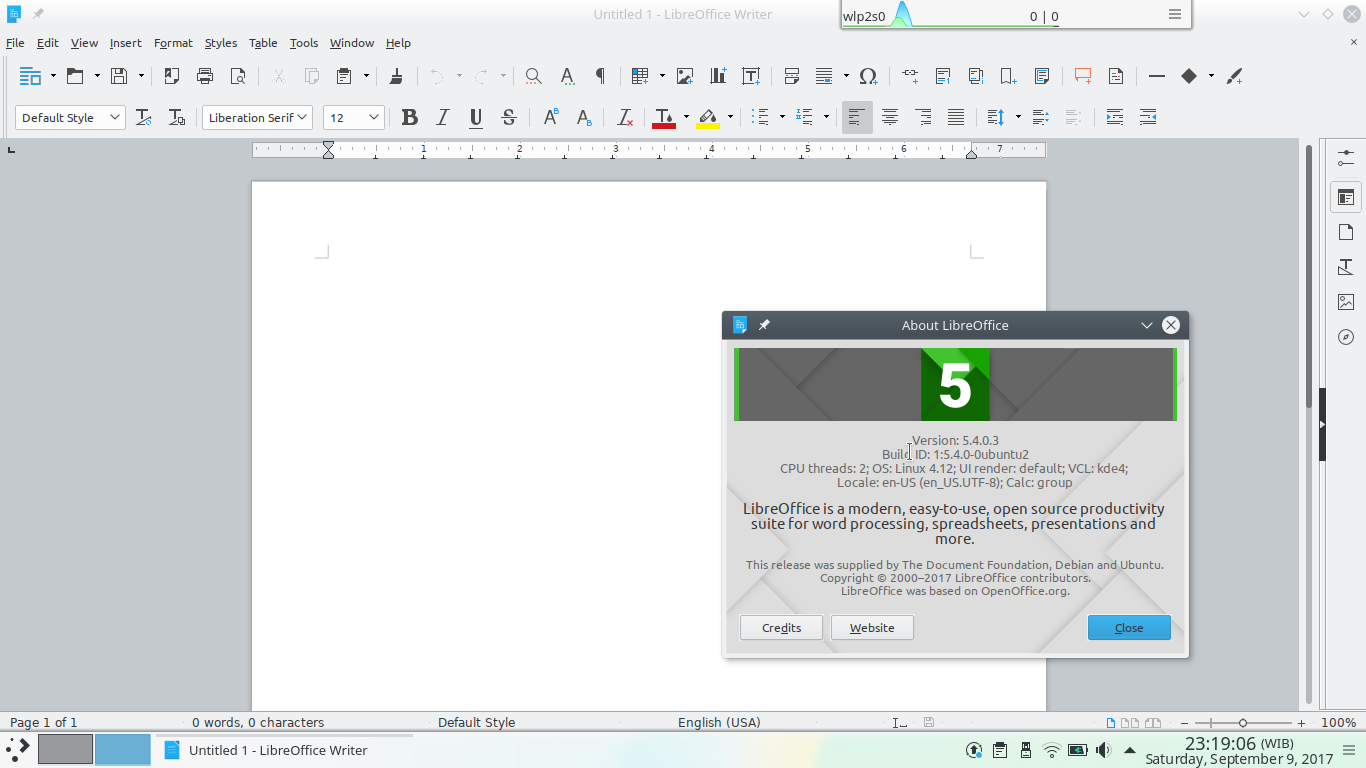The image size is (1366, 768).
Task: Open the Insert menu
Action: [126, 43]
